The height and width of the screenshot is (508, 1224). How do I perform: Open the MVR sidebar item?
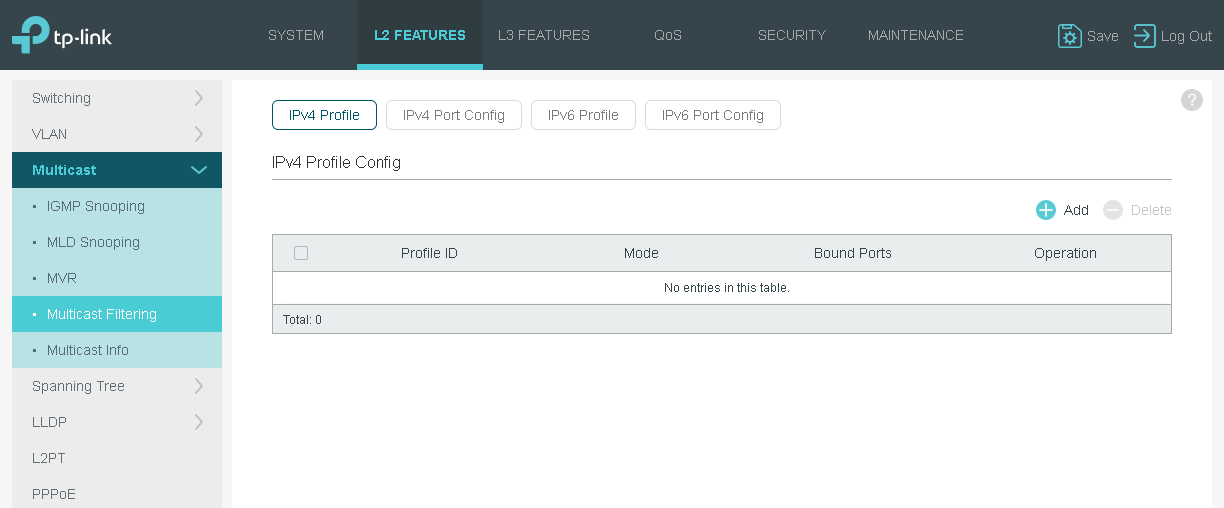[x=62, y=278]
